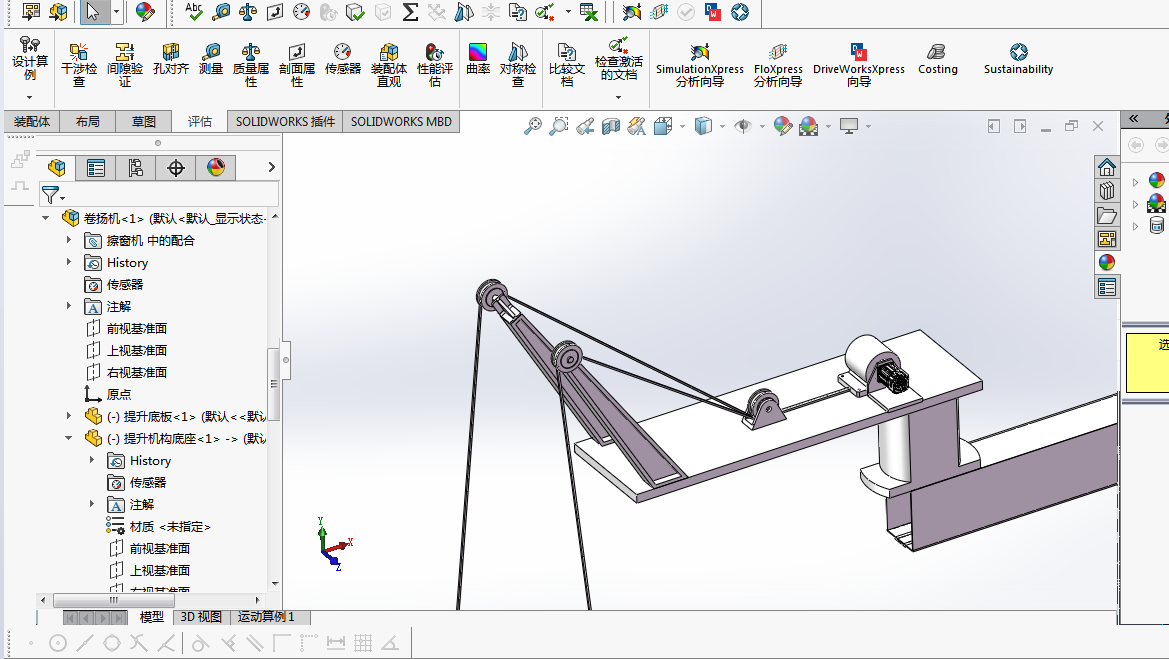Select the 模型 bottom tab
The image size is (1169, 659).
click(x=152, y=617)
